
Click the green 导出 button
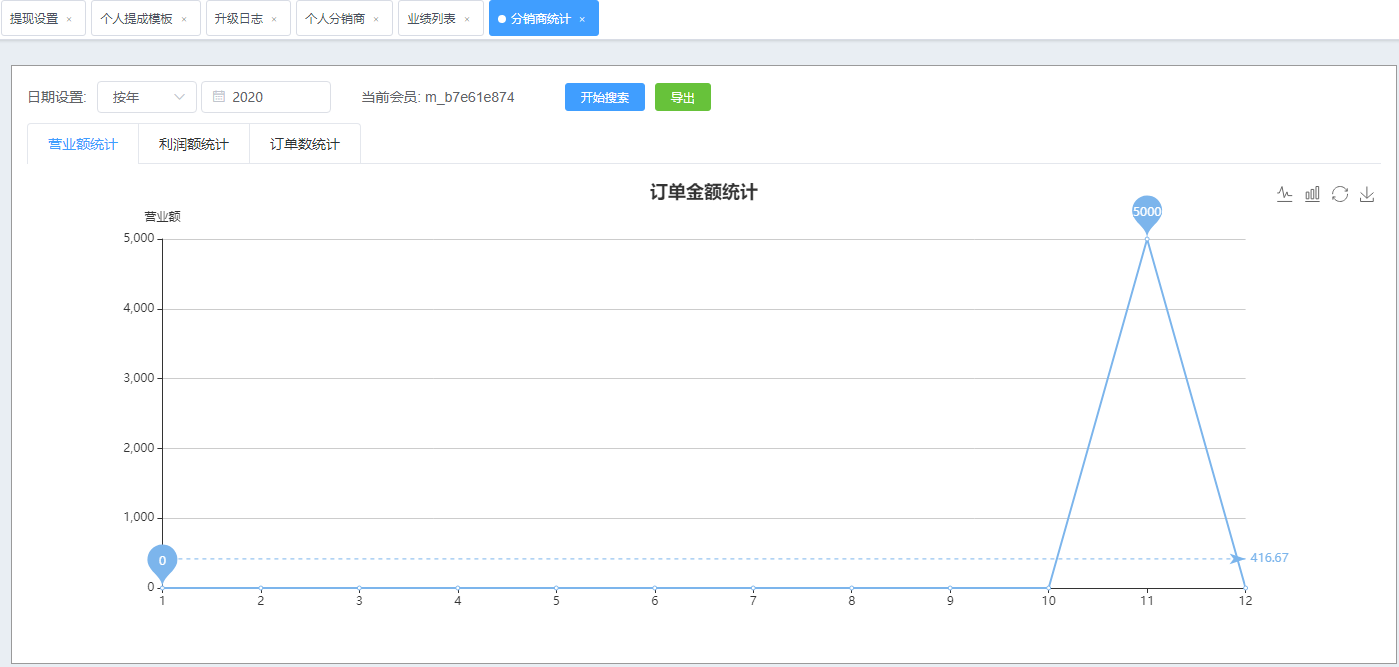tap(683, 97)
